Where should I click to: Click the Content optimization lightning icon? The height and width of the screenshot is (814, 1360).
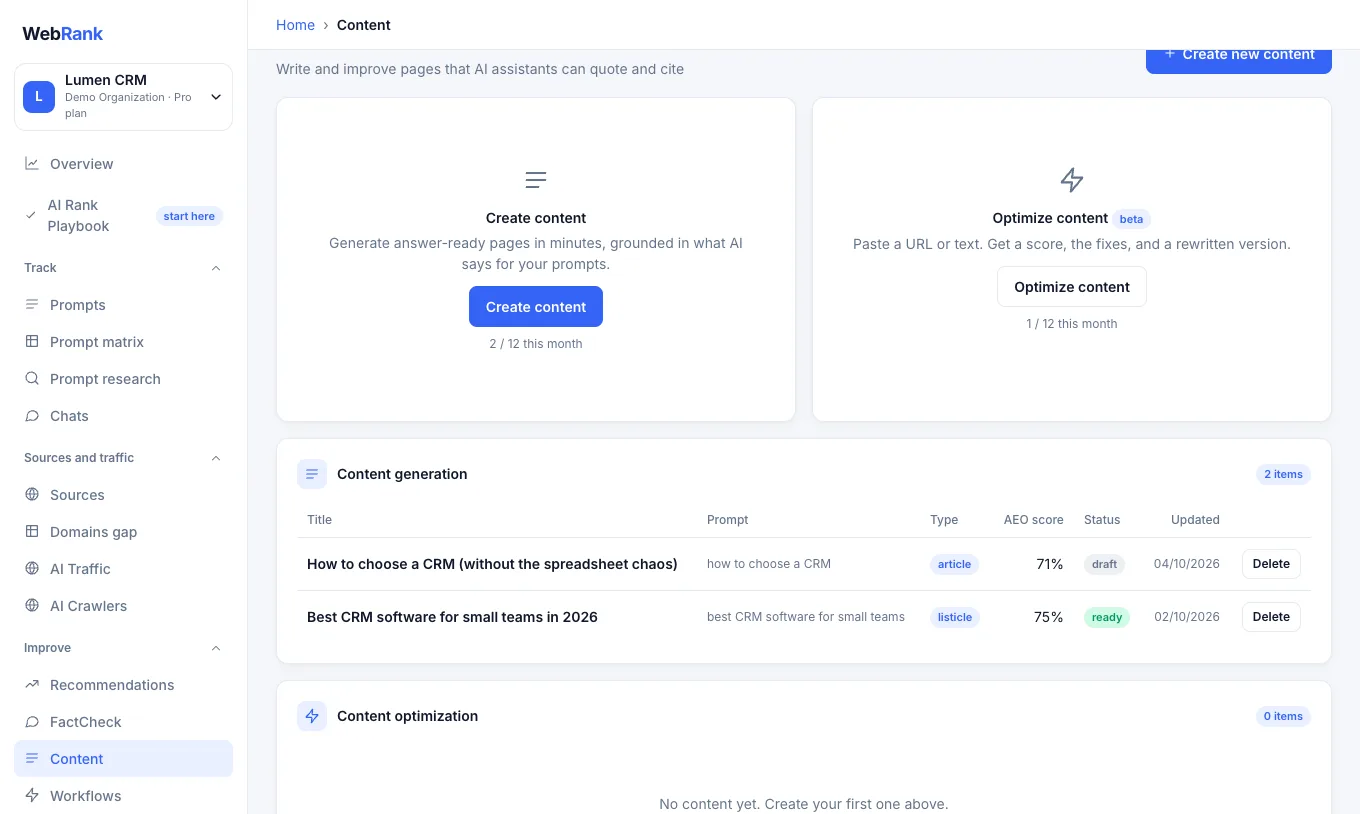(x=312, y=716)
